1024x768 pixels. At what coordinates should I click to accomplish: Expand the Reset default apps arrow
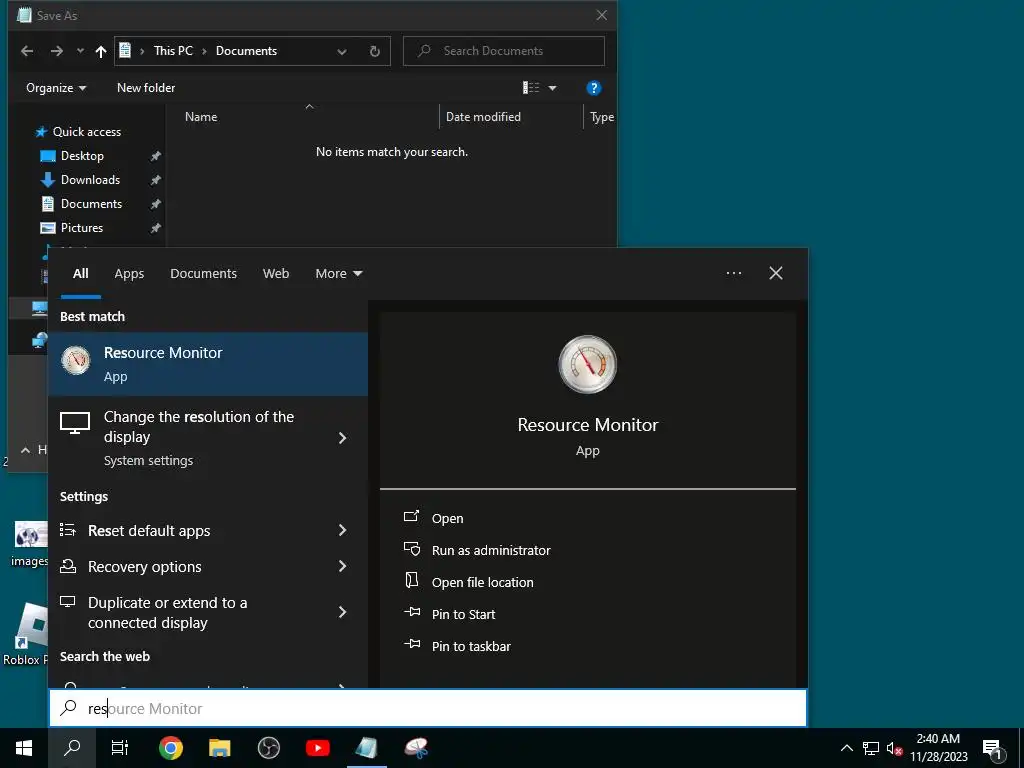click(x=342, y=530)
